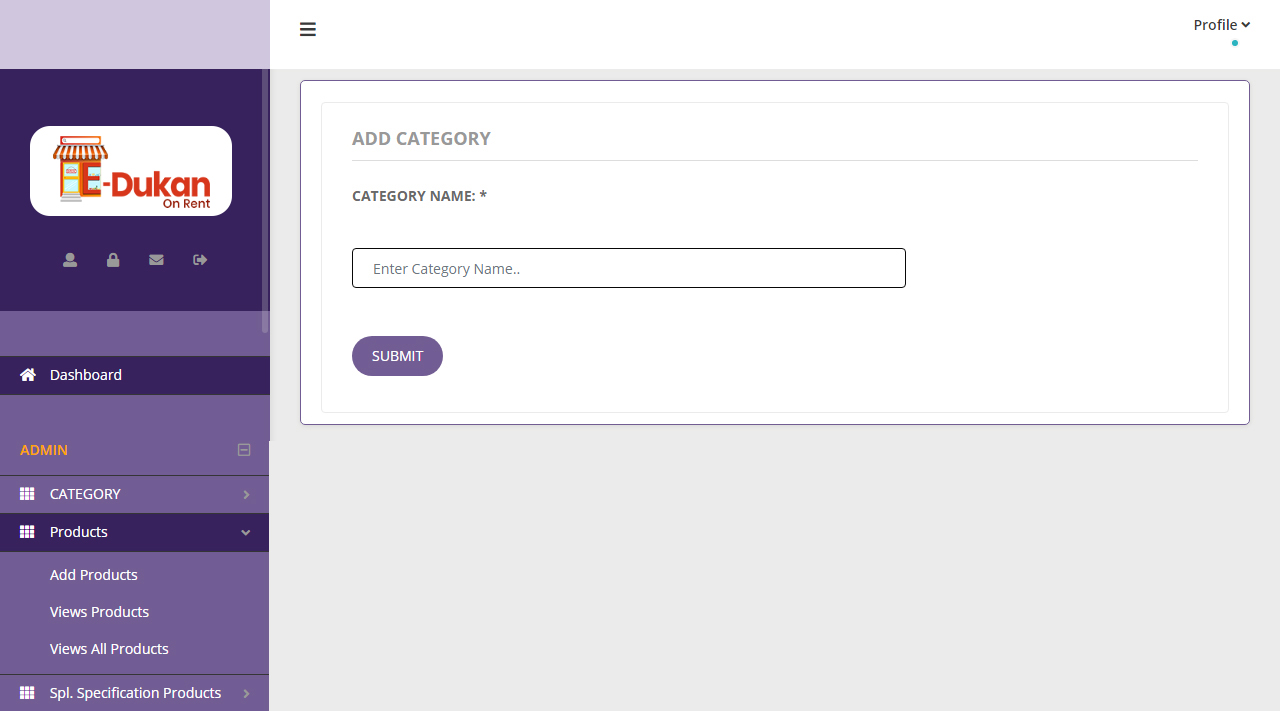Screen dimensions: 1280x711
Task: Open the envelope mail icon
Action: (x=156, y=260)
